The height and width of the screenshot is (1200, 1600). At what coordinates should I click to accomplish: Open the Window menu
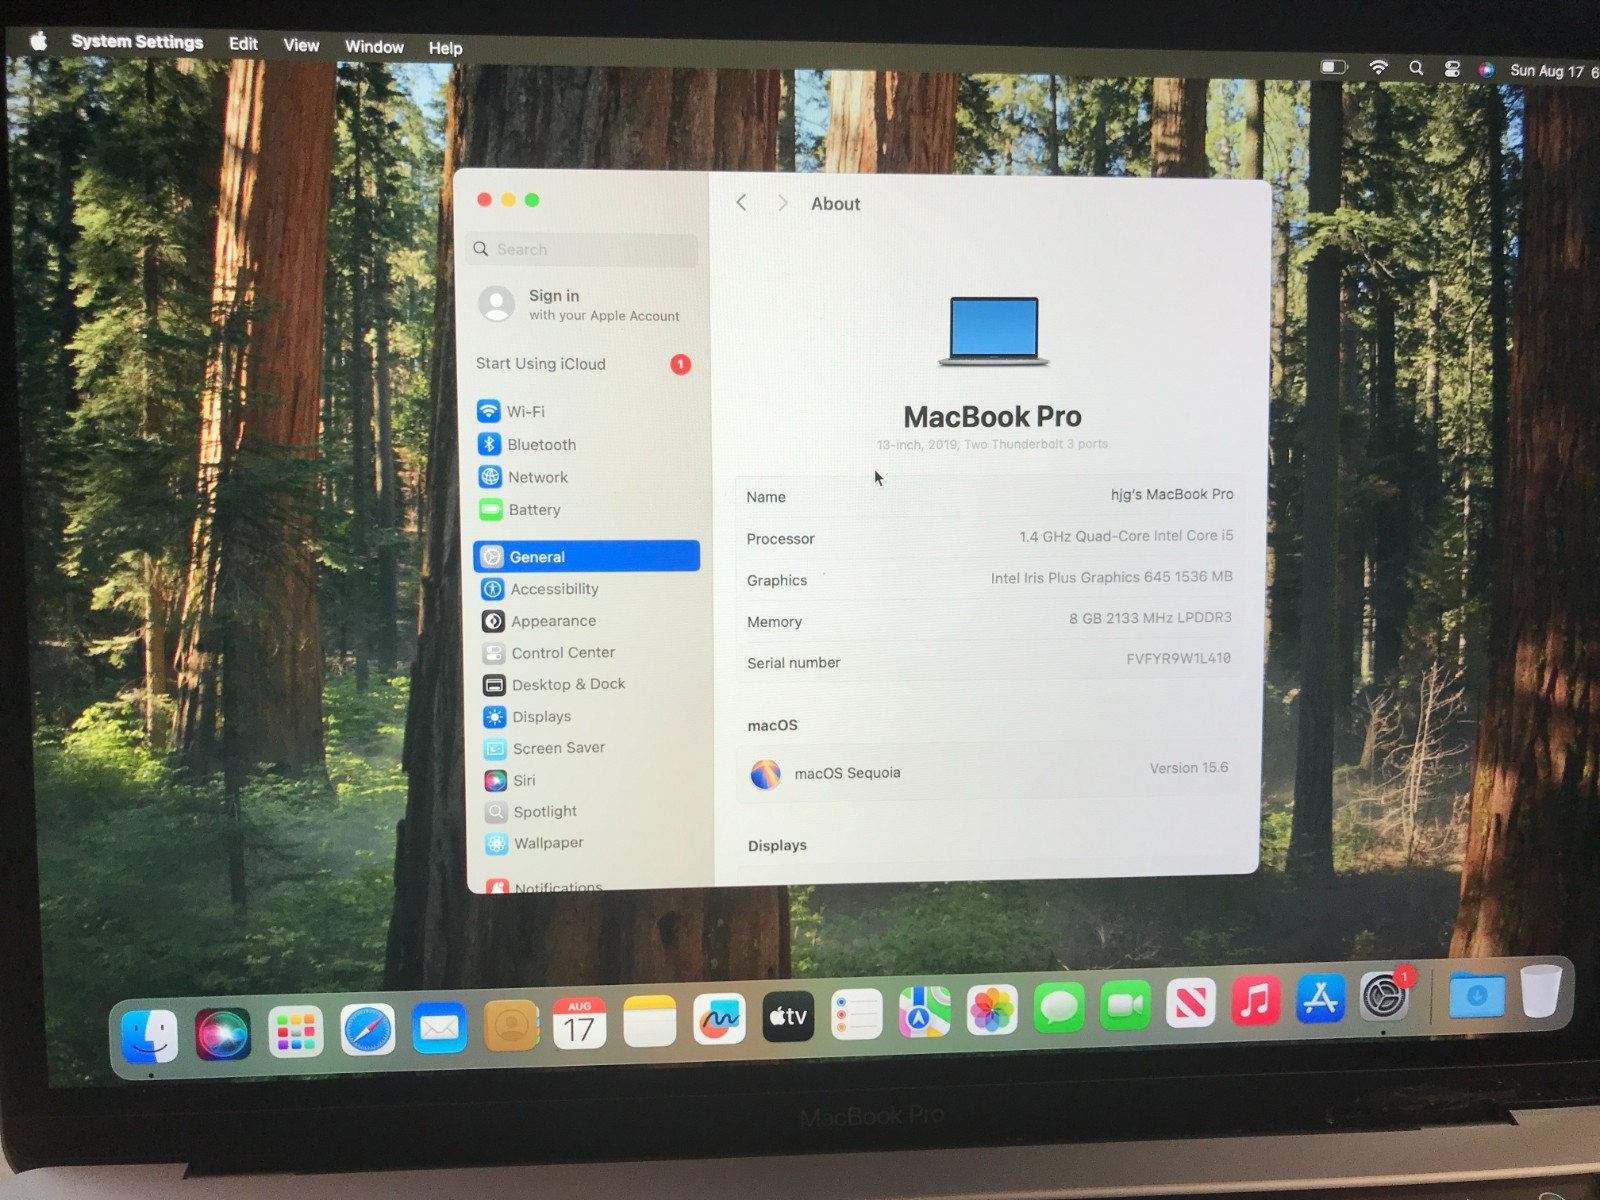point(374,46)
